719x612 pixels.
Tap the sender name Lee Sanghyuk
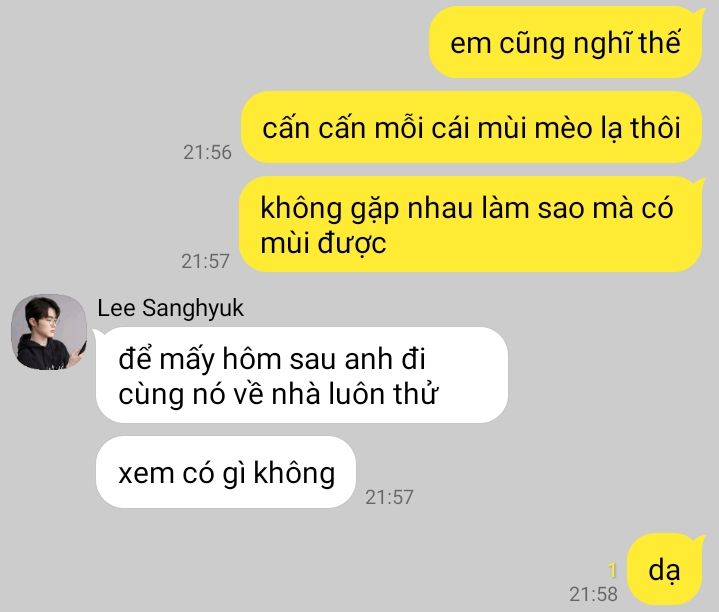click(x=170, y=308)
